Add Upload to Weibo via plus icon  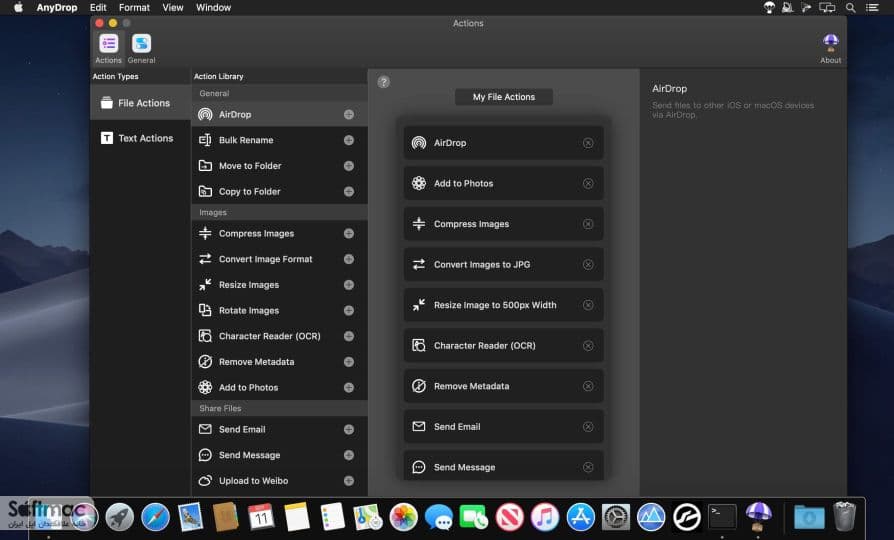pyautogui.click(x=349, y=481)
